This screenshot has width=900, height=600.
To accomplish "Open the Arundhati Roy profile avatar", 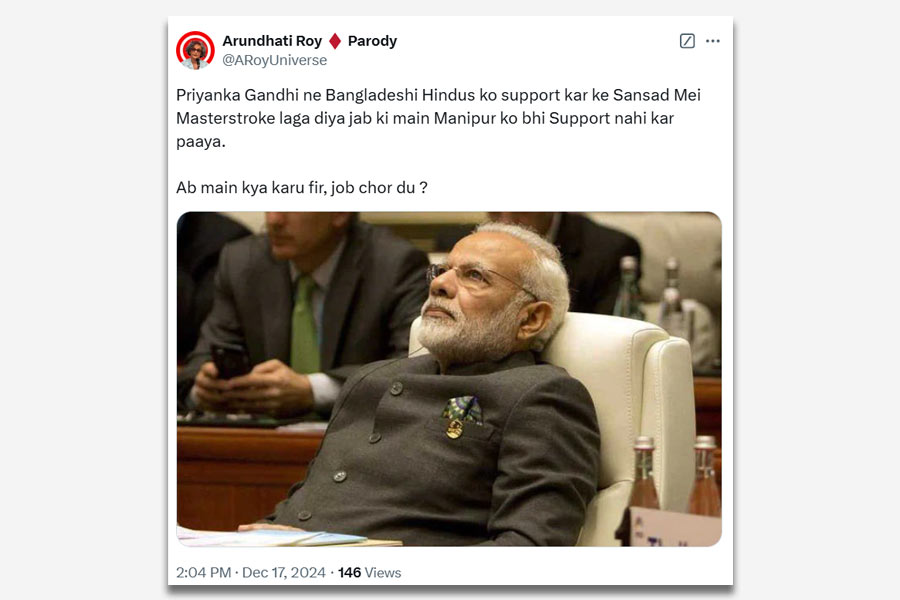I will click(195, 50).
